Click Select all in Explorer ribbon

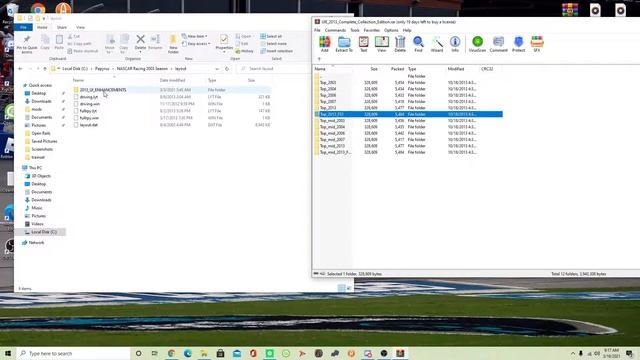tap(271, 36)
